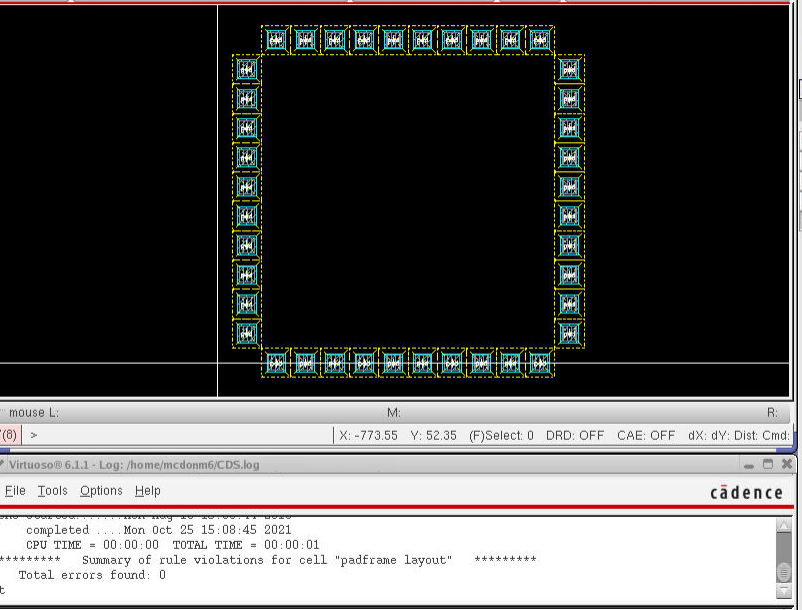Click the log scrollbar thumb
Image resolution: width=802 pixels, height=610 pixels.
tap(784, 570)
